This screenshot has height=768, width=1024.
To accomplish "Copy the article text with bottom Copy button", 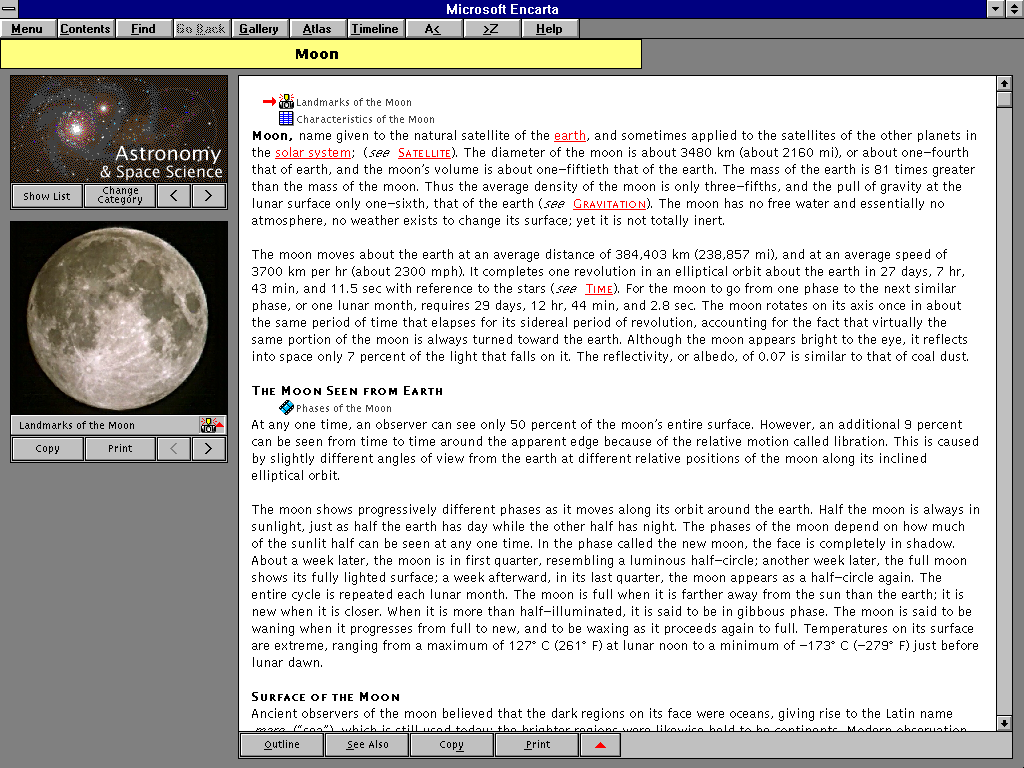I will click(x=451, y=745).
